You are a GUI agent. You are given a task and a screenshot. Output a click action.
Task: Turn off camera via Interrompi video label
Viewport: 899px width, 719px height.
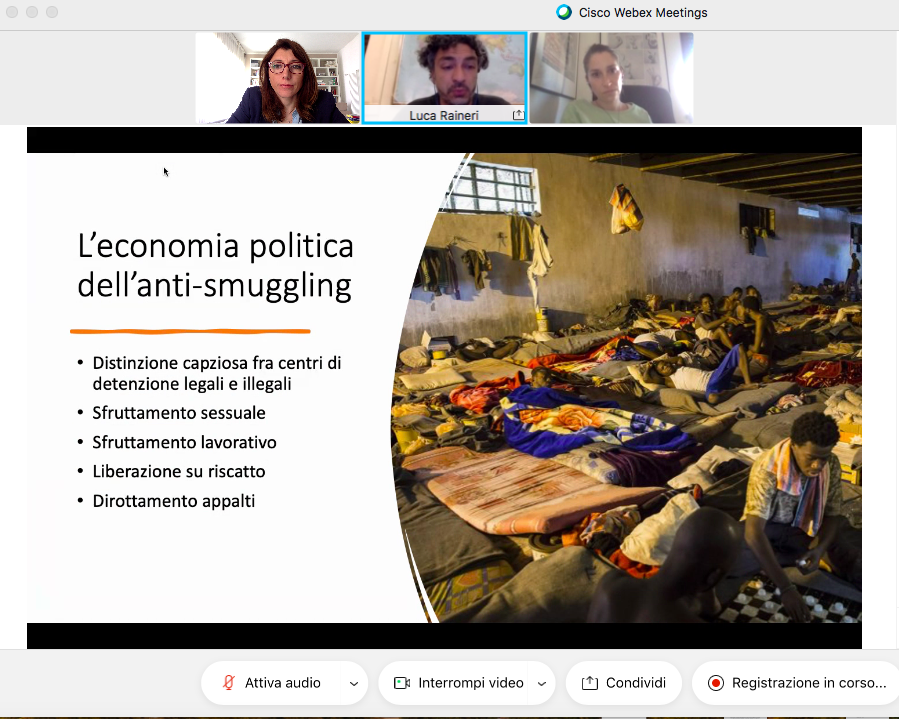(x=471, y=683)
